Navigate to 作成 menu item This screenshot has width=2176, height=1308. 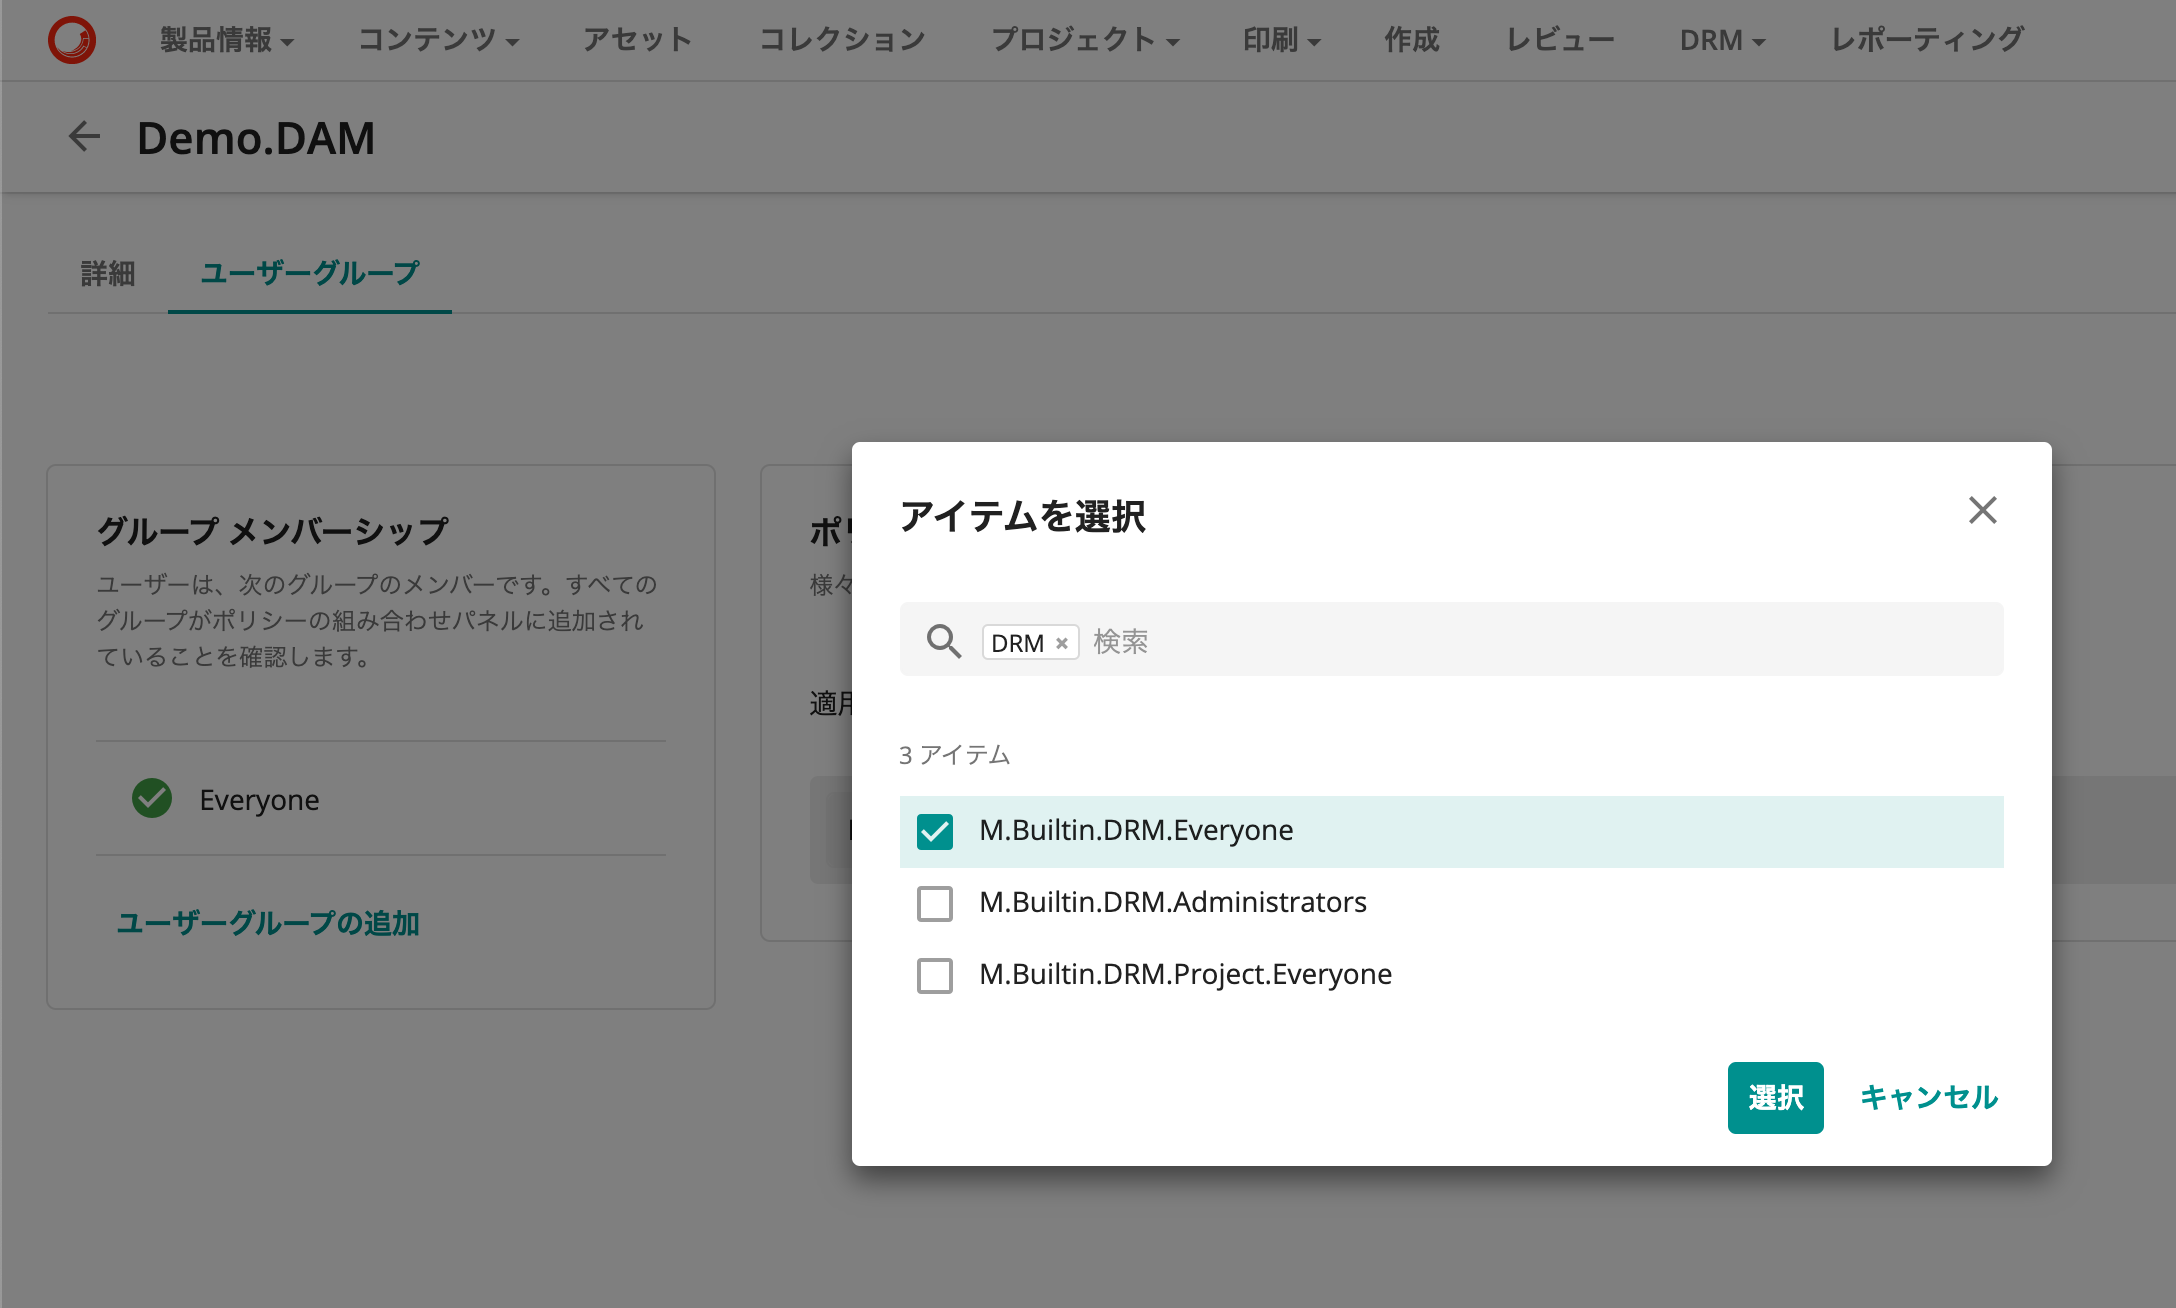click(1412, 40)
